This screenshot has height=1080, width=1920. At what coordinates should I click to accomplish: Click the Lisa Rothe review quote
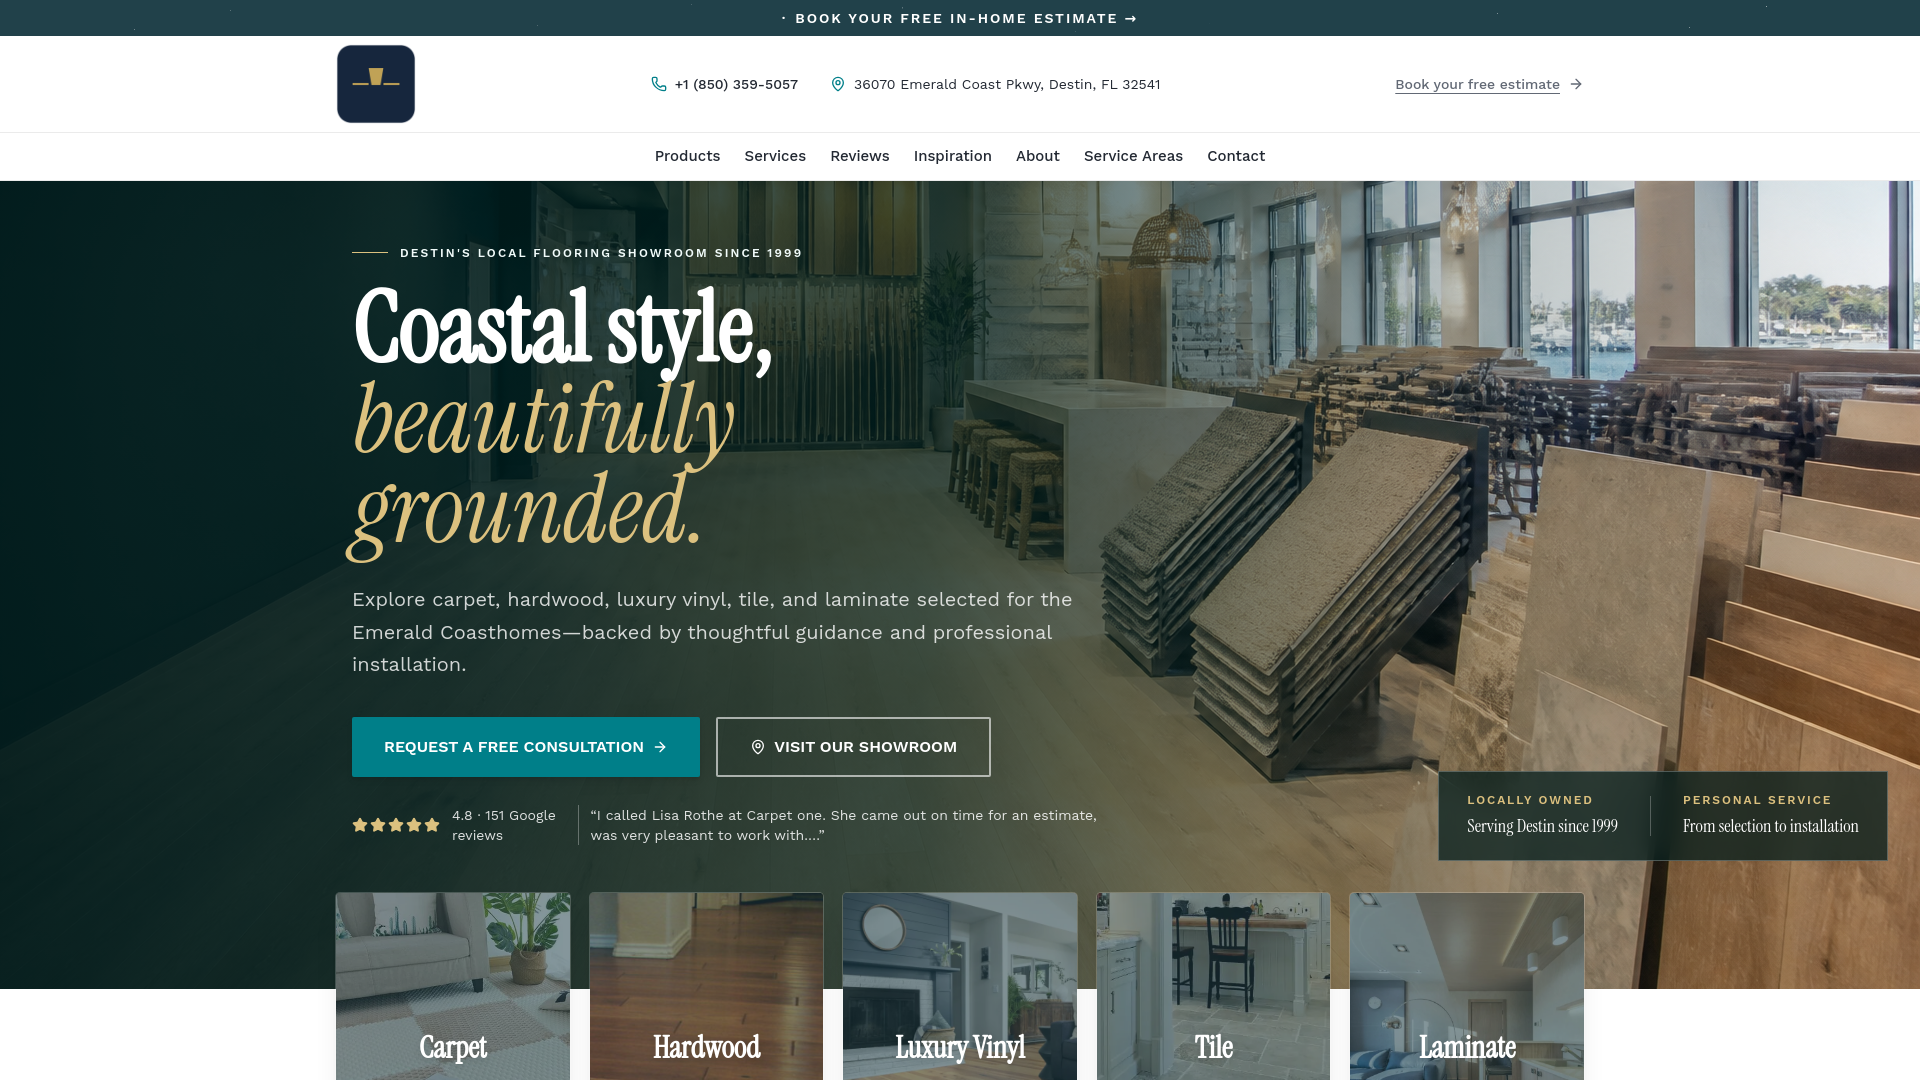coord(843,825)
